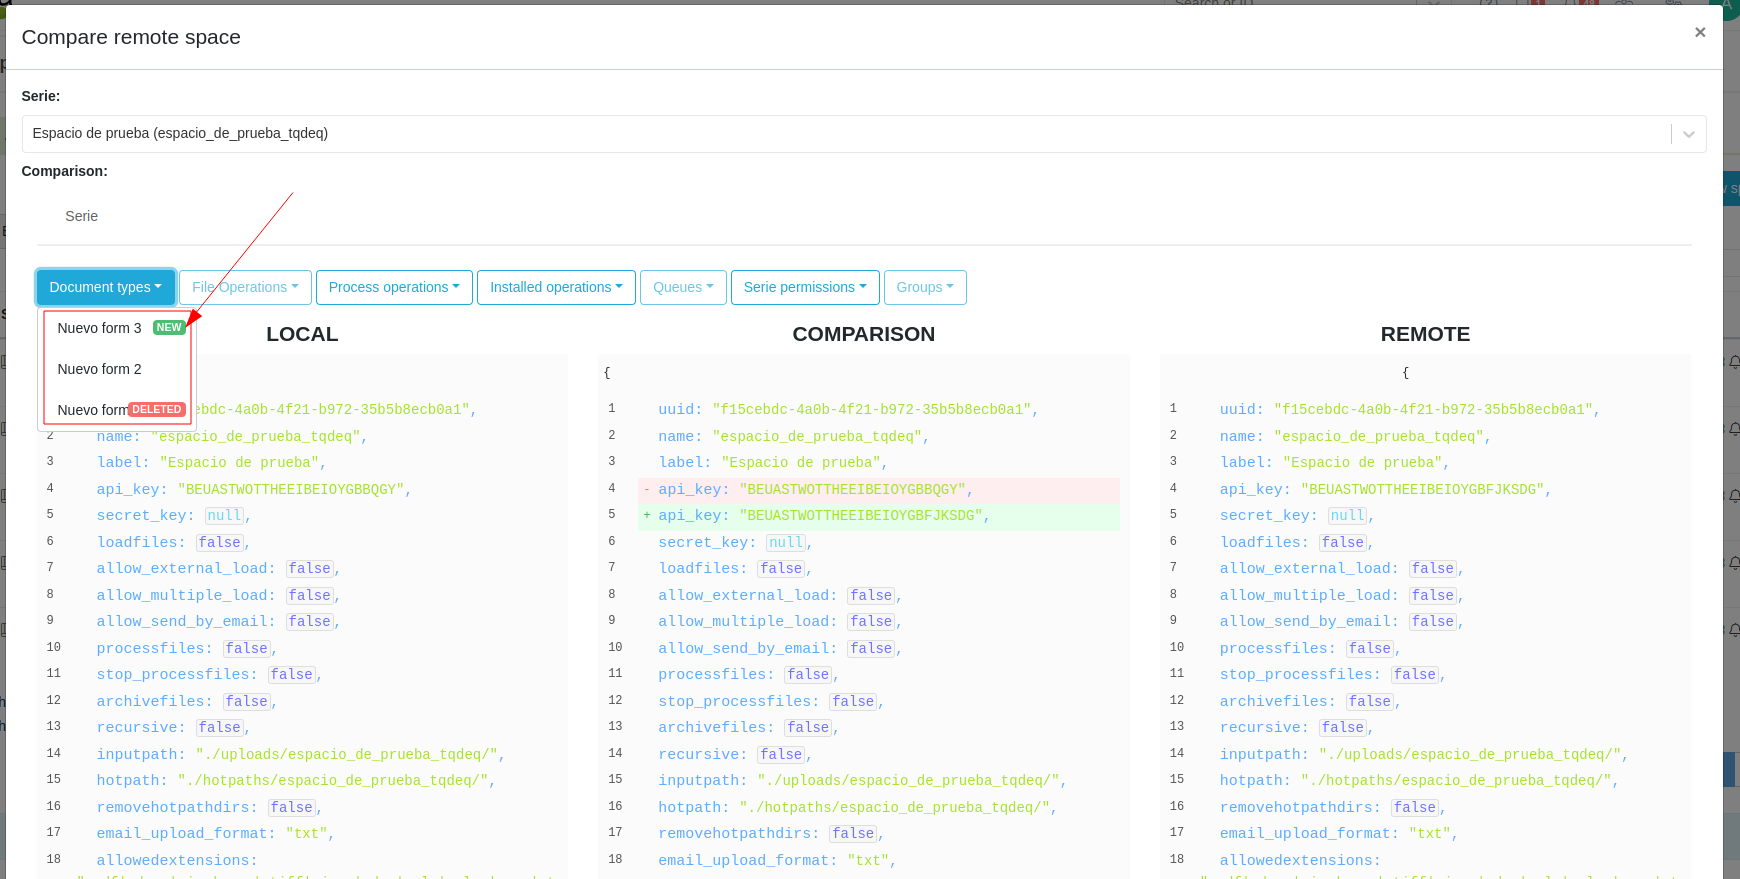Open the Serie permissions dropdown
The image size is (1740, 879).
(x=805, y=287)
